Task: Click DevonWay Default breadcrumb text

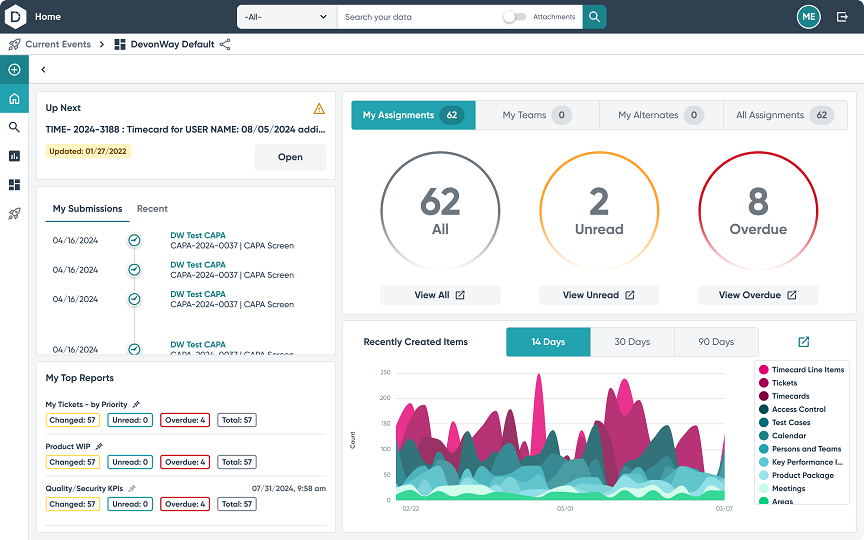Action: tap(172, 45)
